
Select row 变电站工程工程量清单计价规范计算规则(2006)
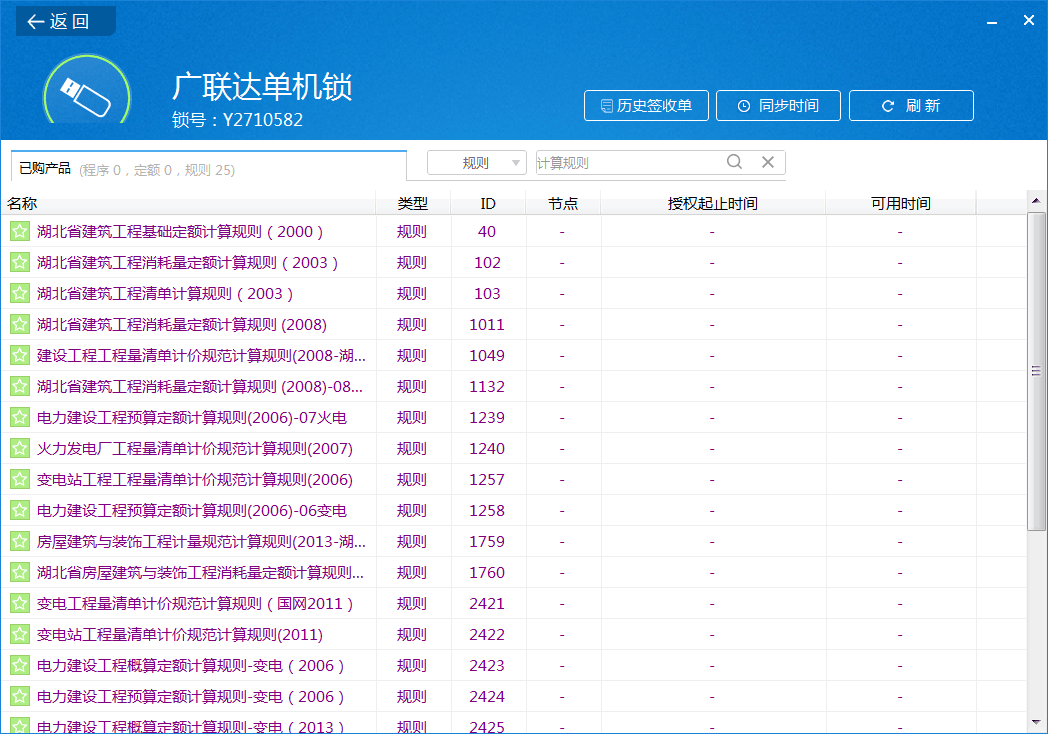513,479
